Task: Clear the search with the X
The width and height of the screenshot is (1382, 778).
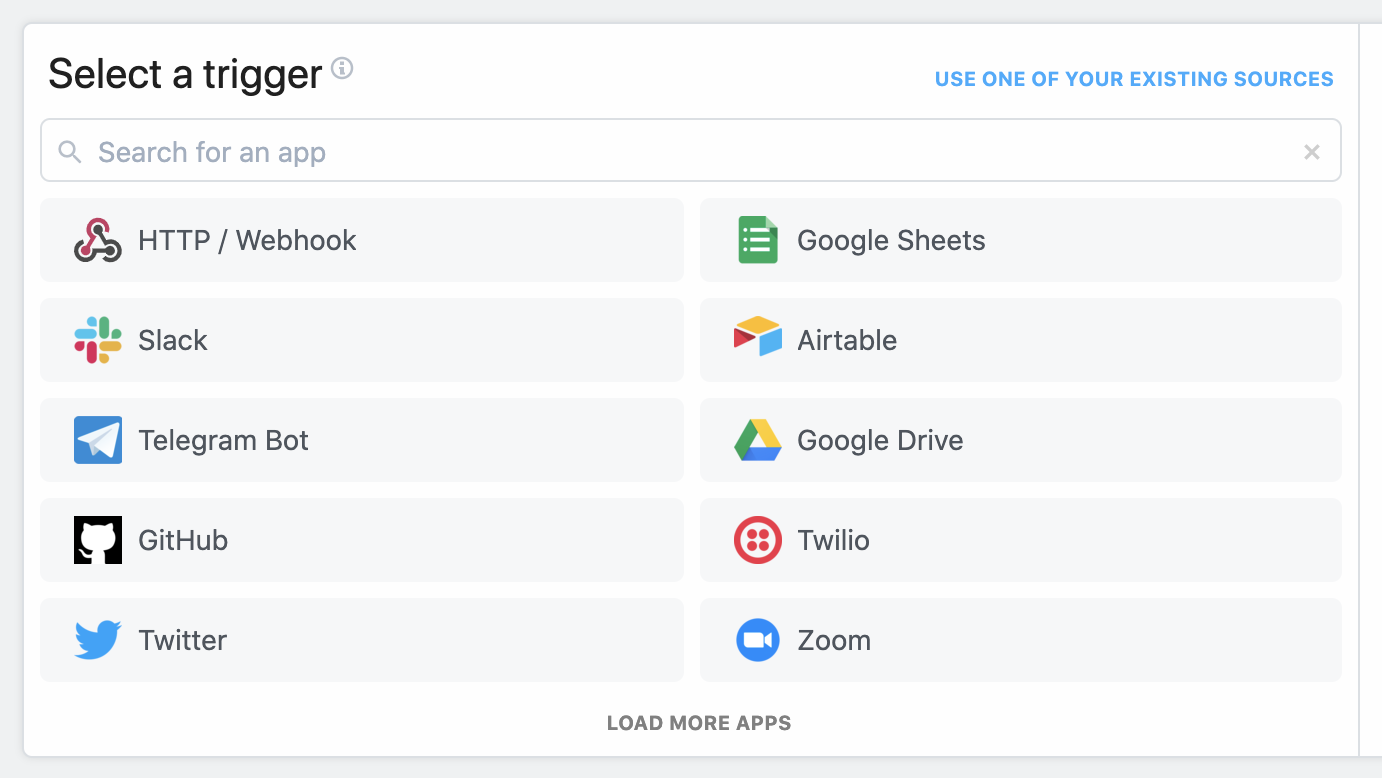Action: coord(1311,151)
